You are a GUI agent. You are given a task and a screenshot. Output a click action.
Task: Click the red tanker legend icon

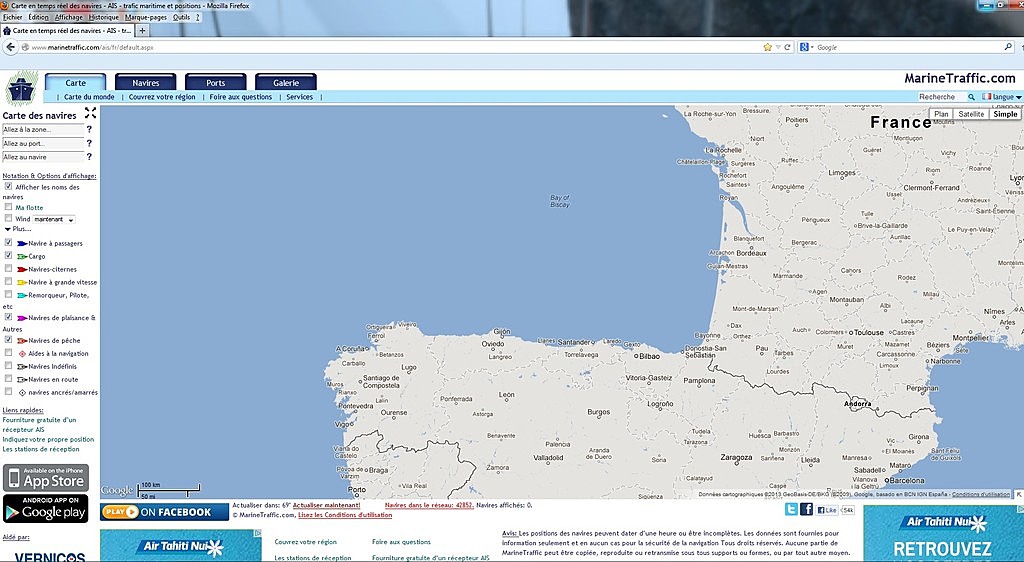(x=22, y=269)
